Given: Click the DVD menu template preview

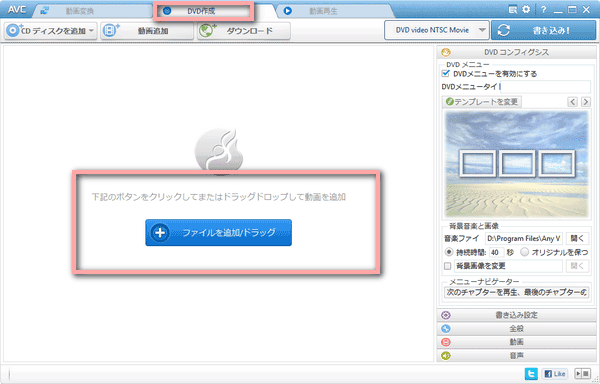Looking at the screenshot, I should pos(517,164).
